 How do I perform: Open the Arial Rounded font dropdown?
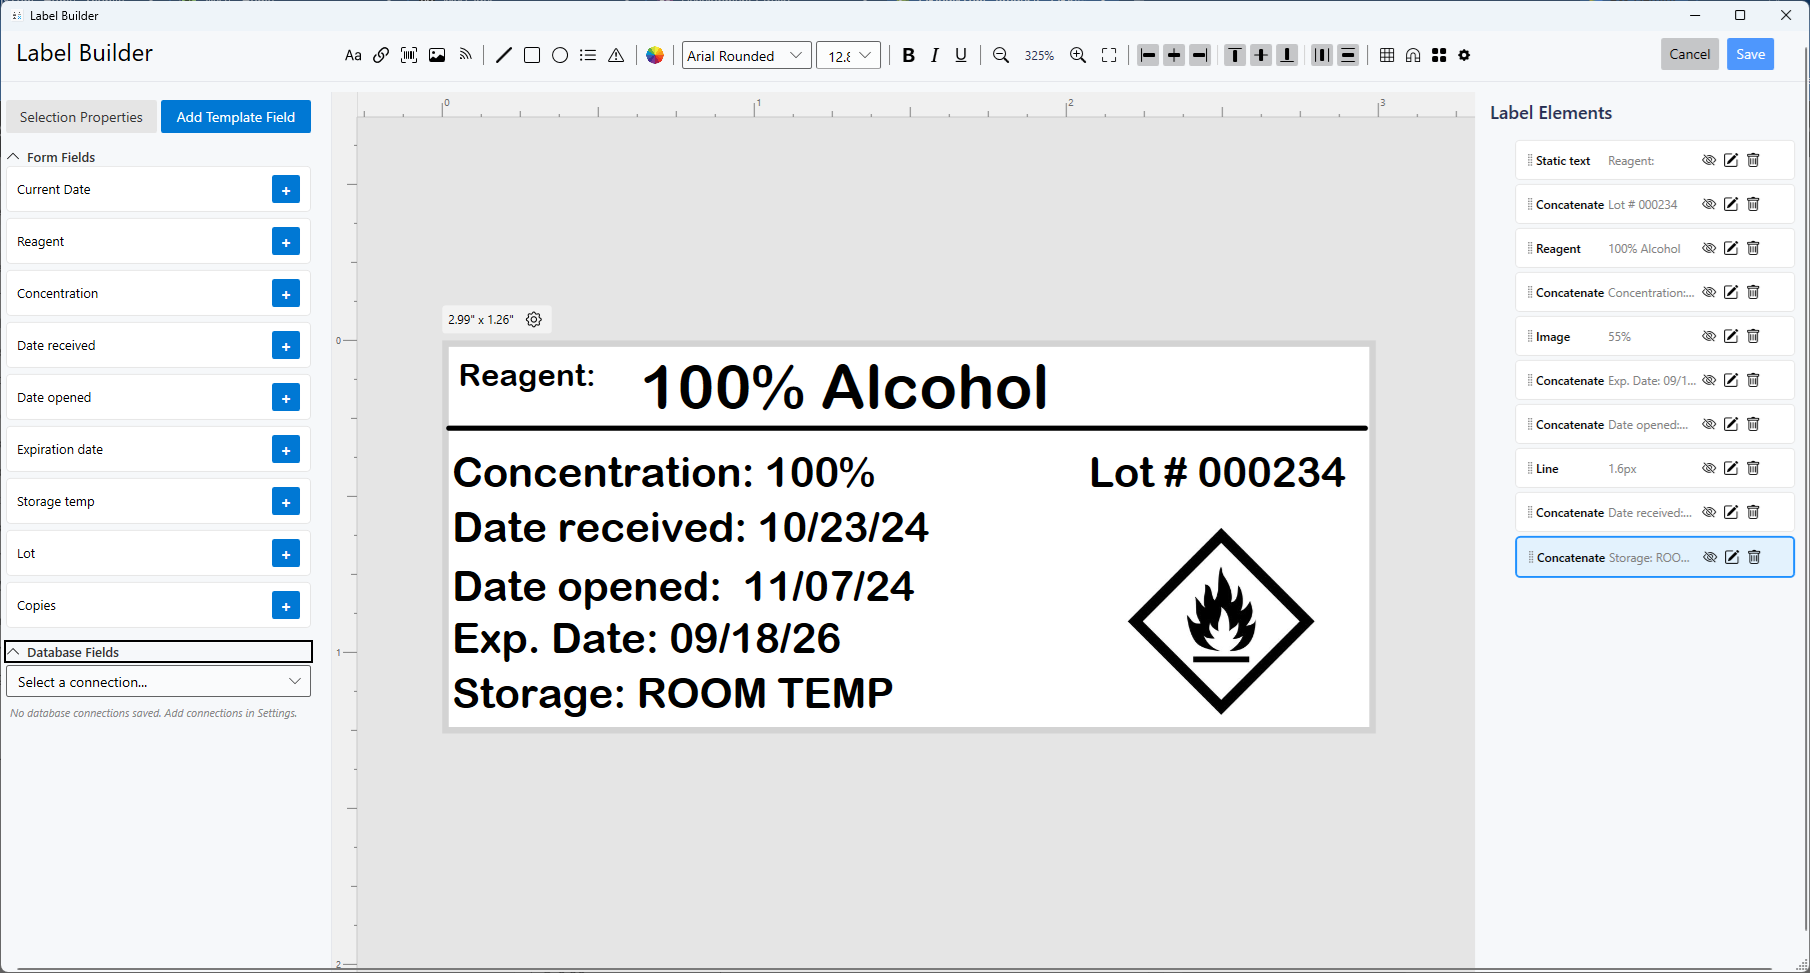(x=746, y=56)
